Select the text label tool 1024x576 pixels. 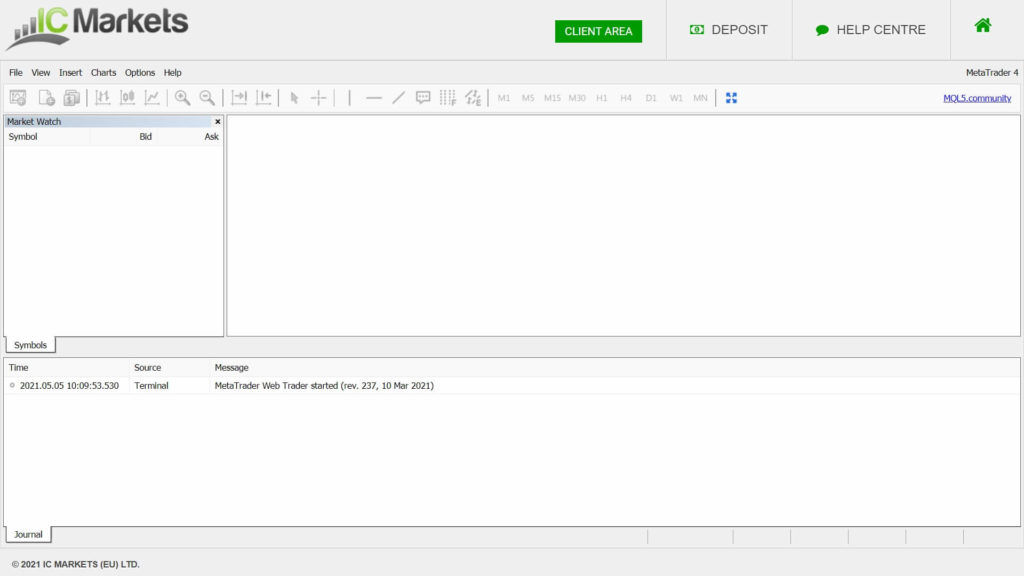click(423, 98)
